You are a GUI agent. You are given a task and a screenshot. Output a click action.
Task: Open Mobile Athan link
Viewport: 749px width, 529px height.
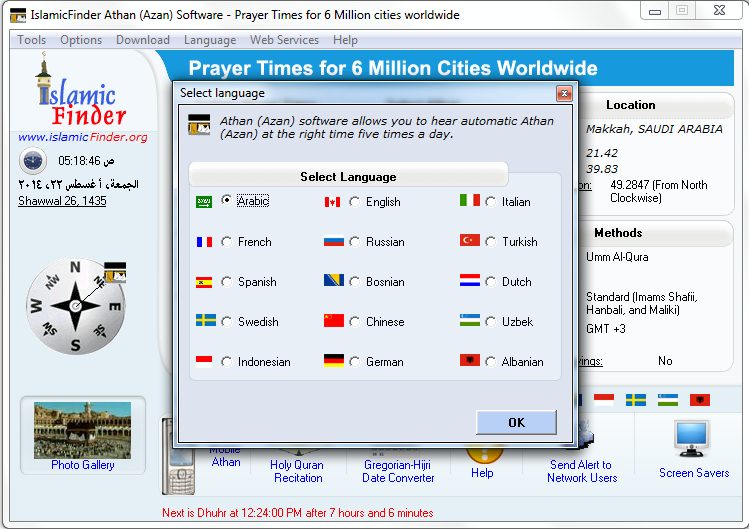226,456
